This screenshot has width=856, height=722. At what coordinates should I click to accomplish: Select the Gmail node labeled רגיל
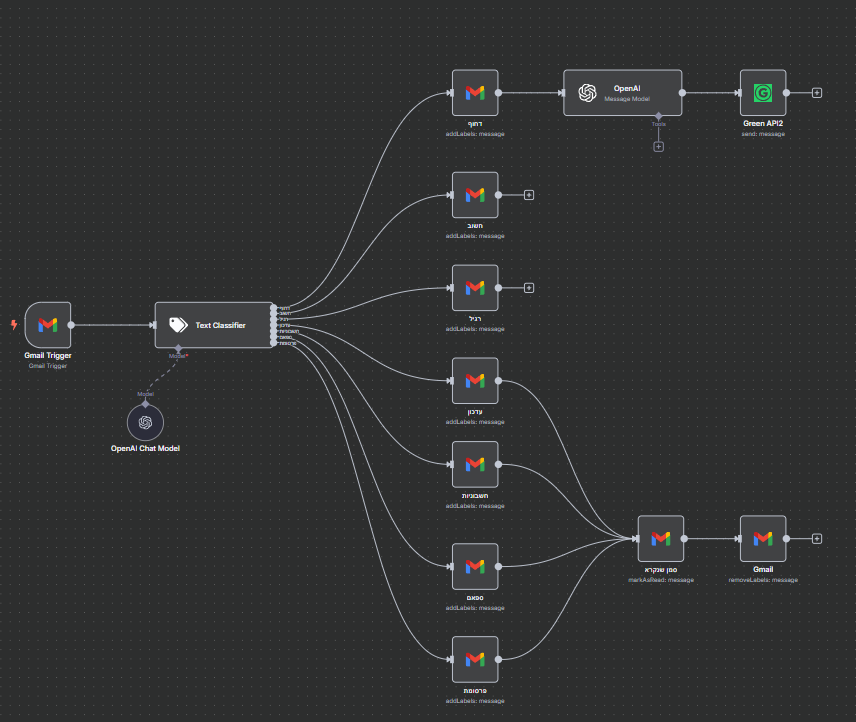[x=475, y=288]
